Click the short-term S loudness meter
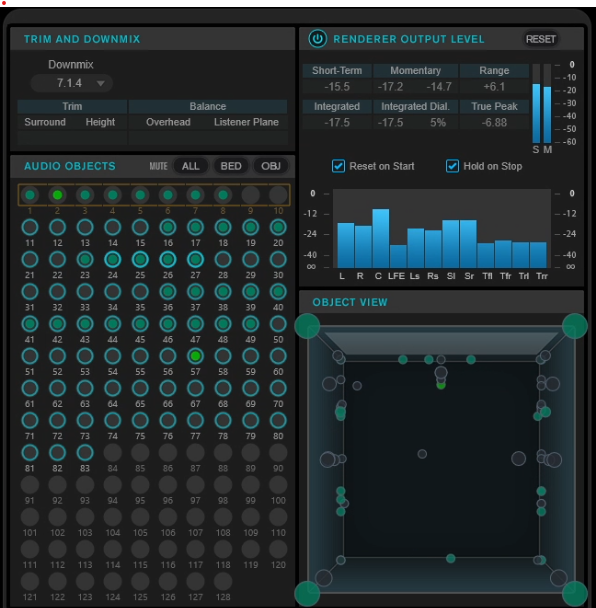The image size is (596, 608). [x=536, y=113]
